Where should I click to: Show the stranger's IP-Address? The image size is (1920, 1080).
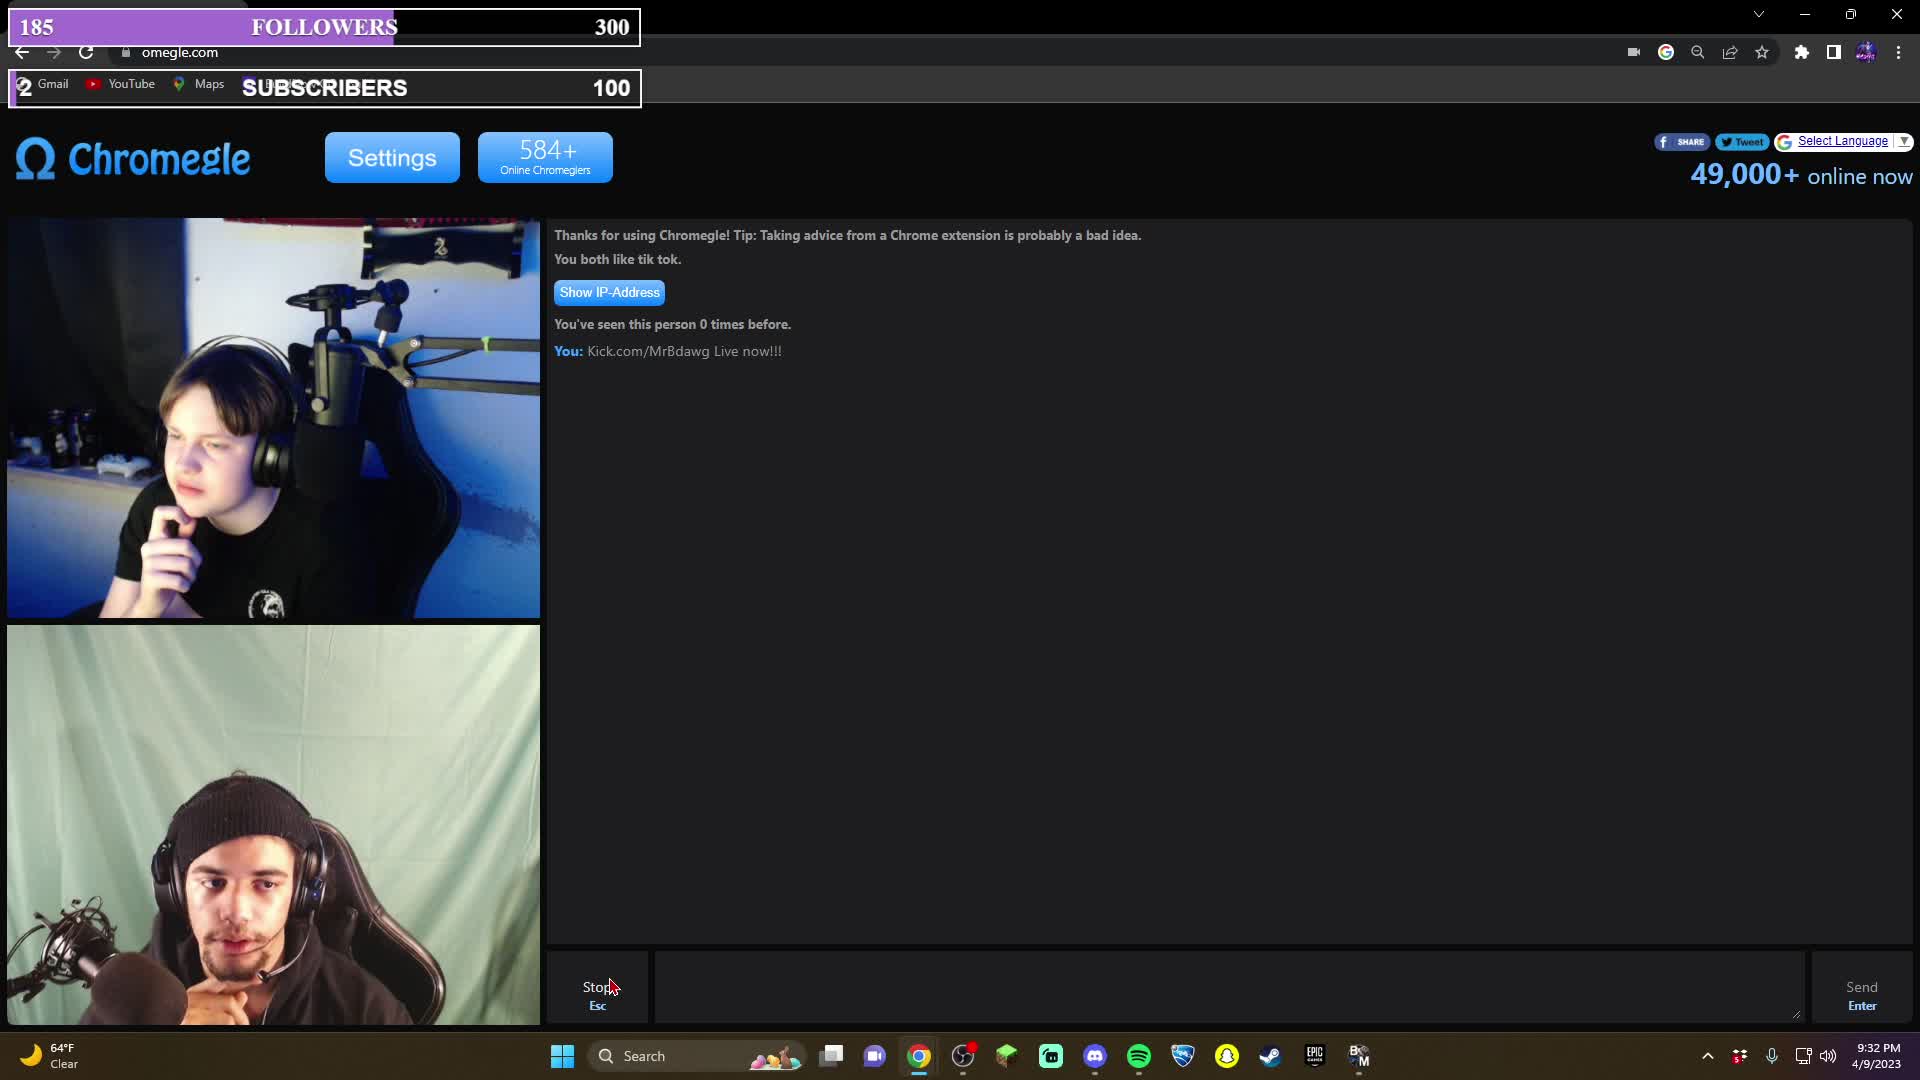(609, 292)
